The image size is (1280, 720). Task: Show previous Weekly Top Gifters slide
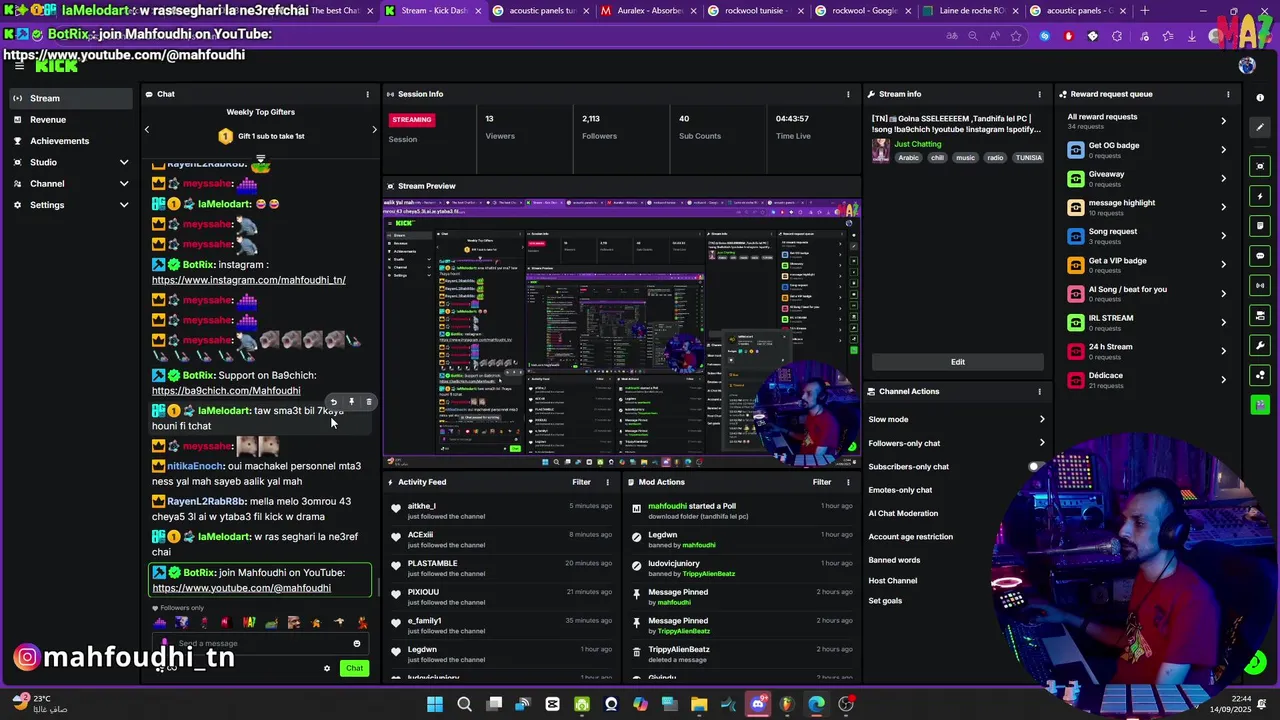point(146,129)
